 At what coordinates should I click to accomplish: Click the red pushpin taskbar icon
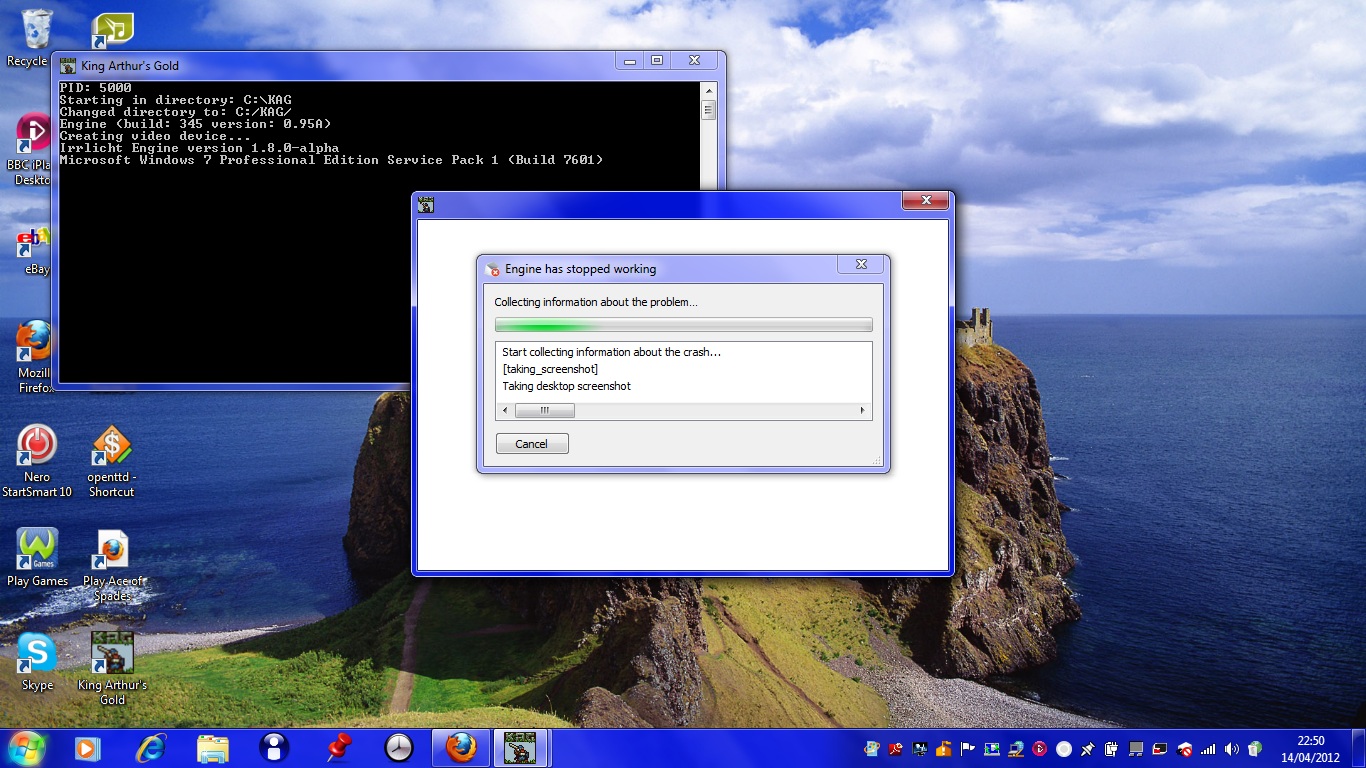pos(339,748)
